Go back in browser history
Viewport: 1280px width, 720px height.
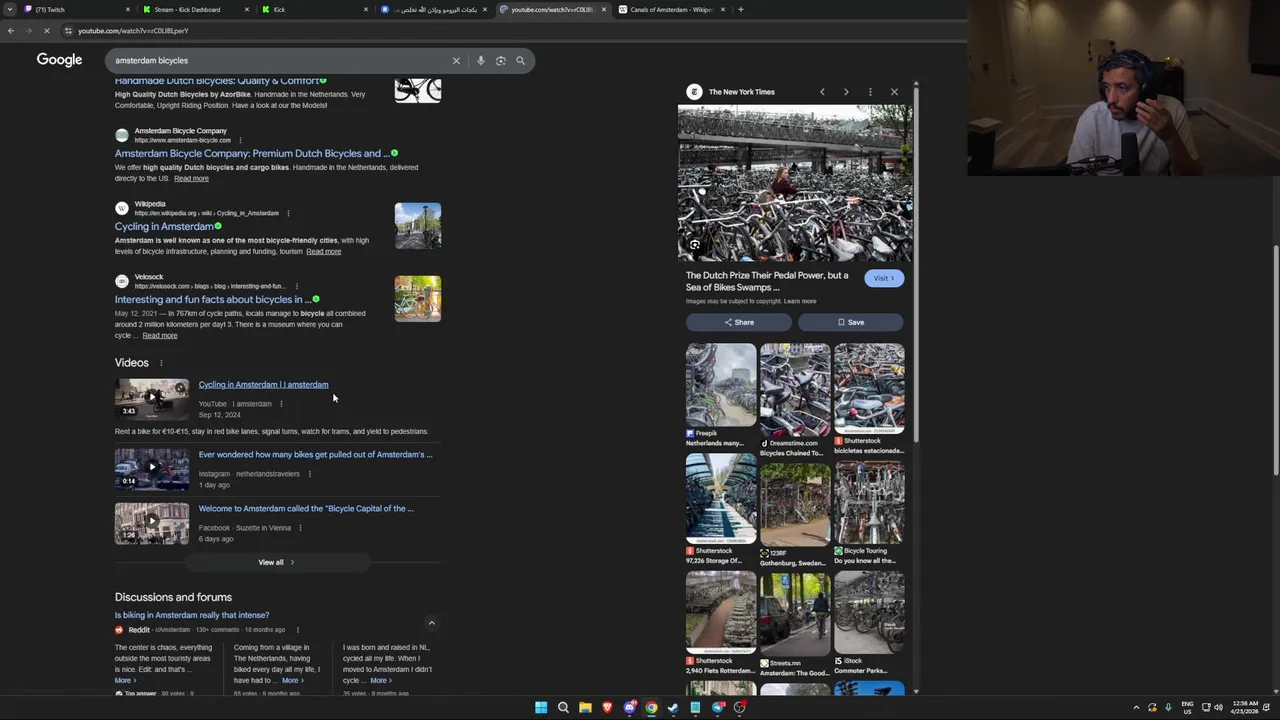(10, 31)
